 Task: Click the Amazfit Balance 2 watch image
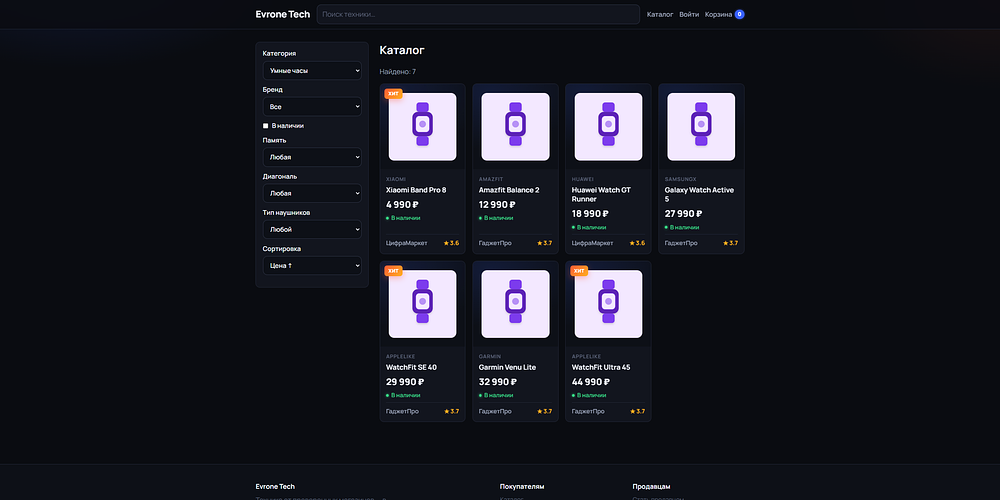(x=515, y=126)
